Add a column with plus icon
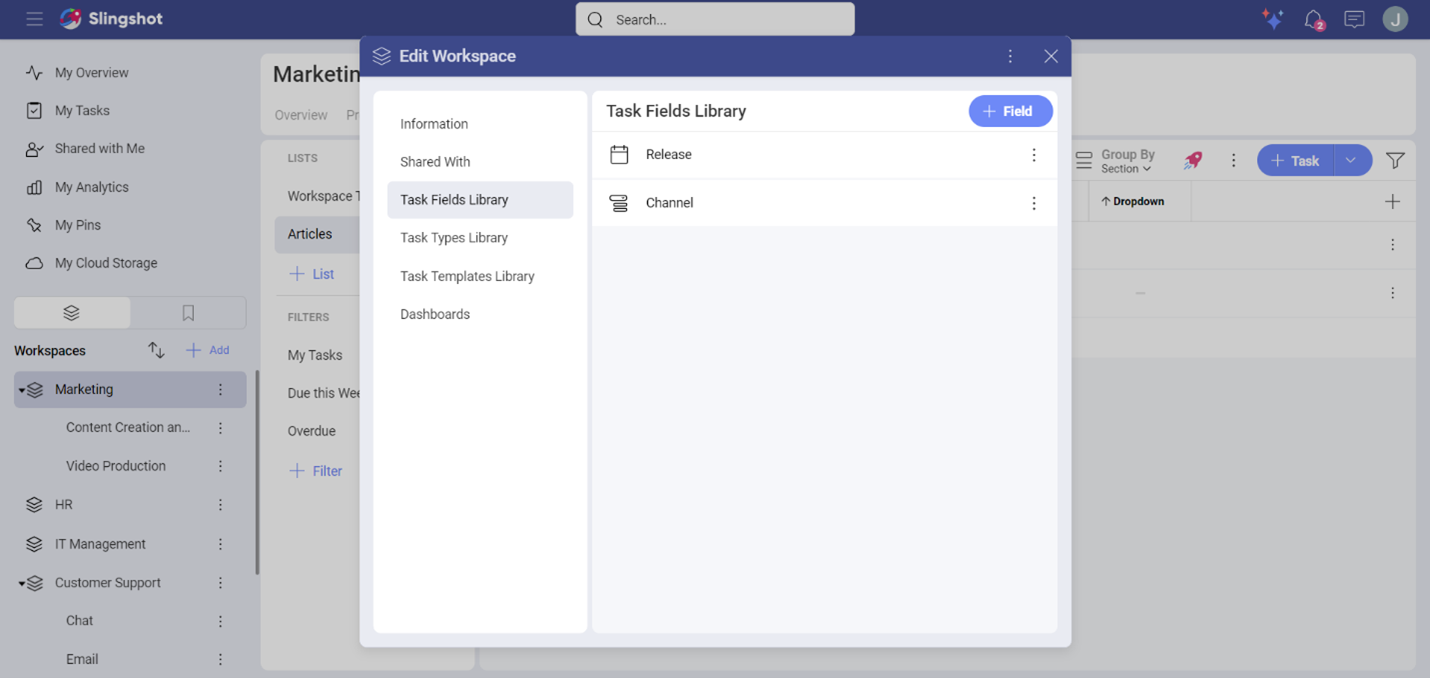 click(x=1392, y=202)
